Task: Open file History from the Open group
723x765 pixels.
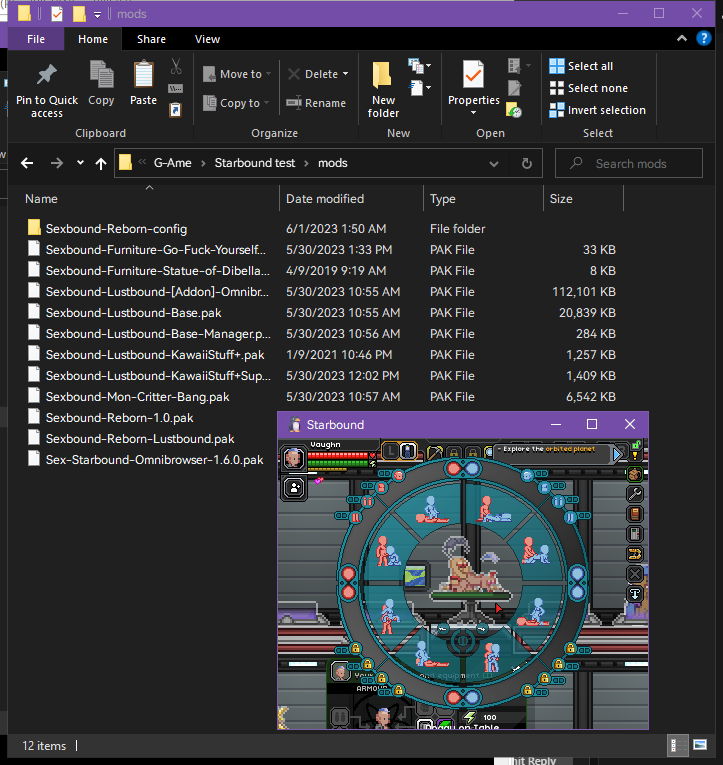Action: coord(514,110)
